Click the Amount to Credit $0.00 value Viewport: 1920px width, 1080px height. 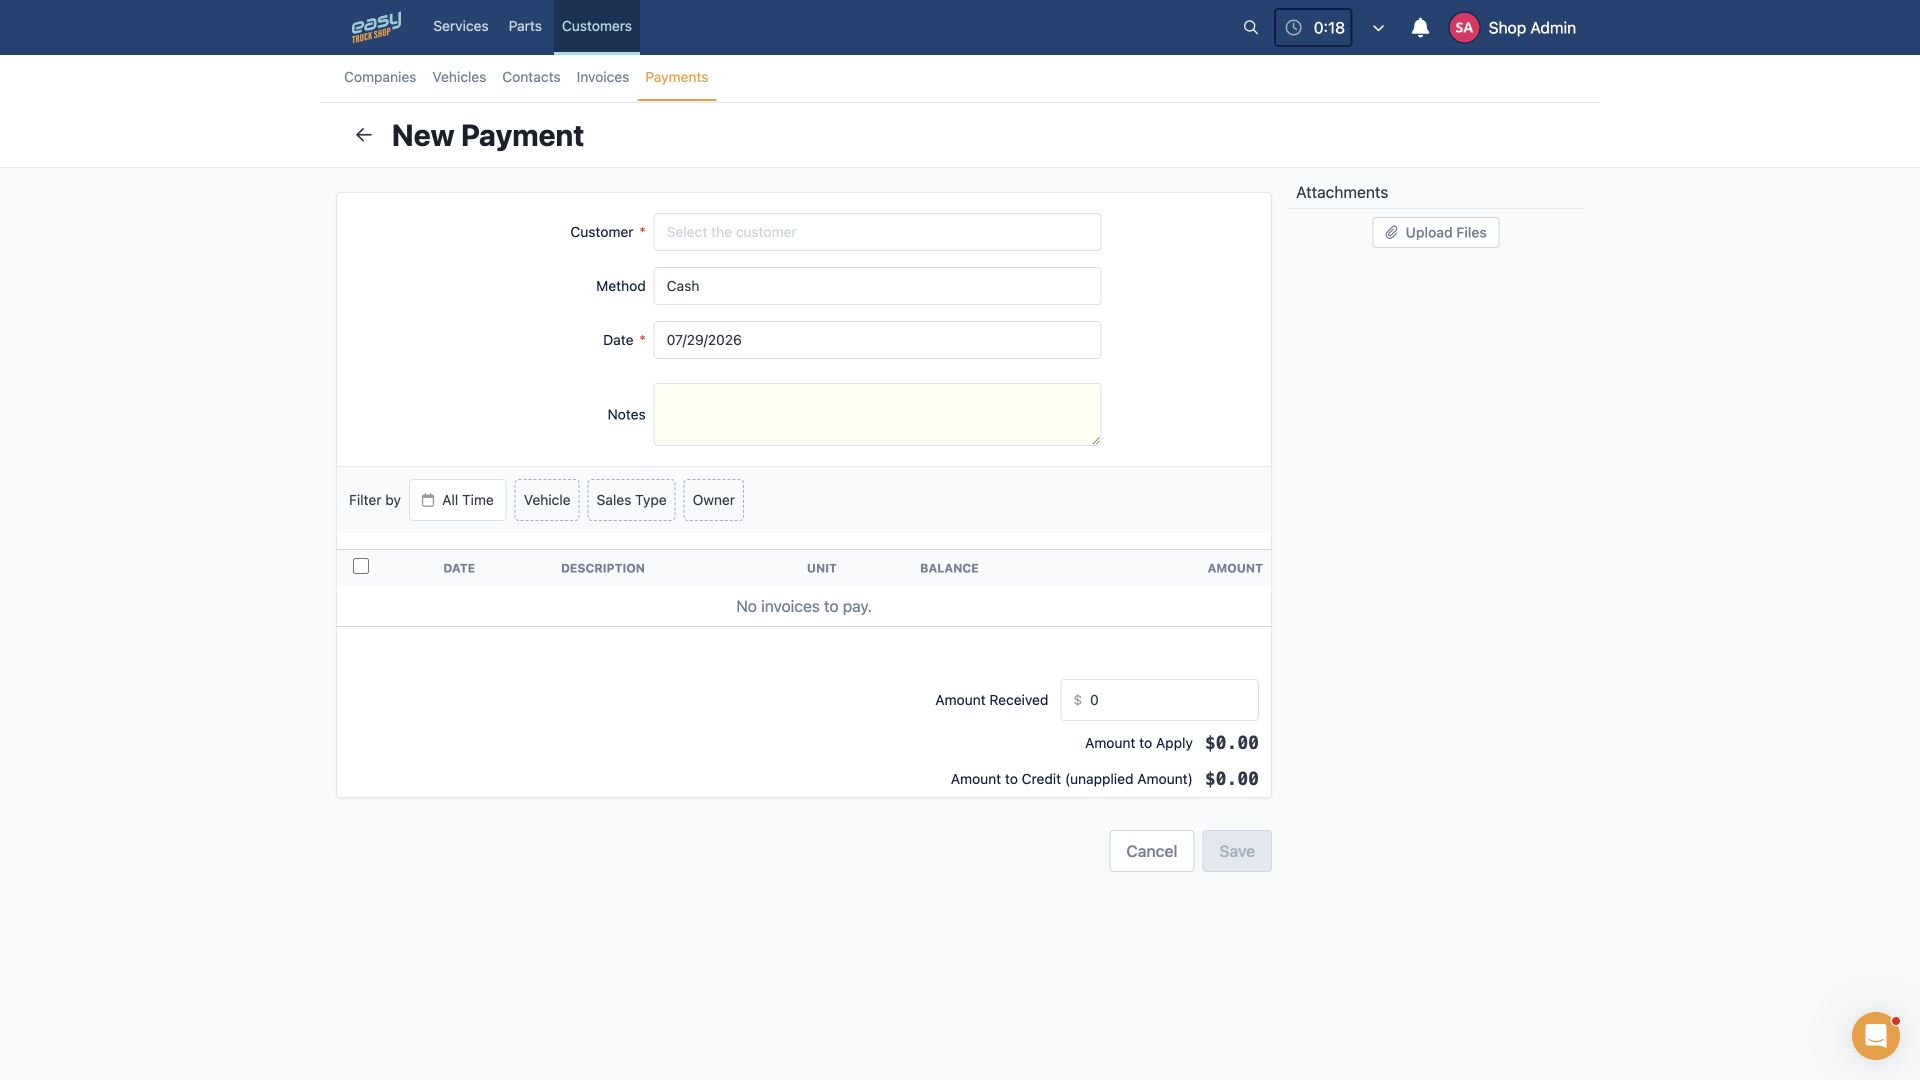tap(1231, 779)
